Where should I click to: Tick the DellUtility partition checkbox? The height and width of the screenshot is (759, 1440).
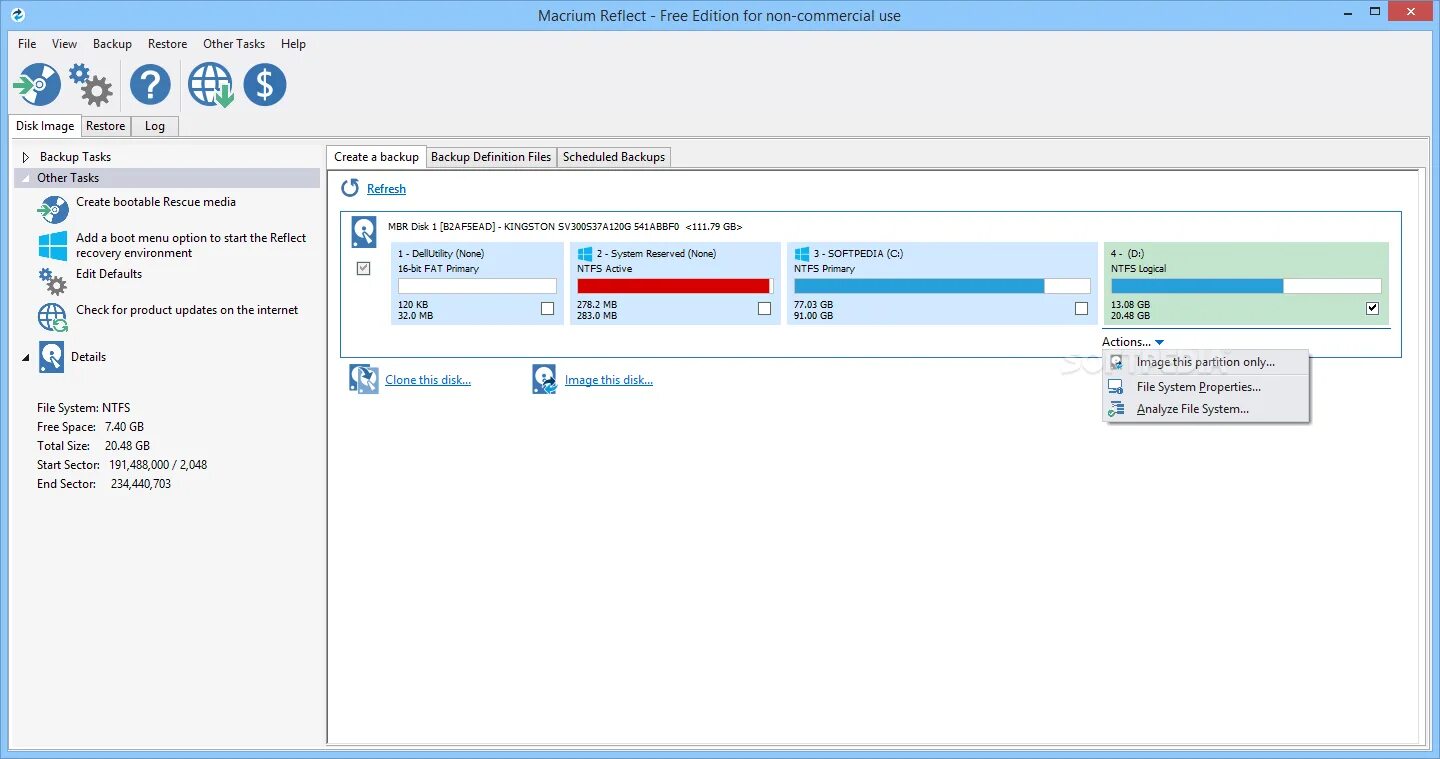point(547,309)
